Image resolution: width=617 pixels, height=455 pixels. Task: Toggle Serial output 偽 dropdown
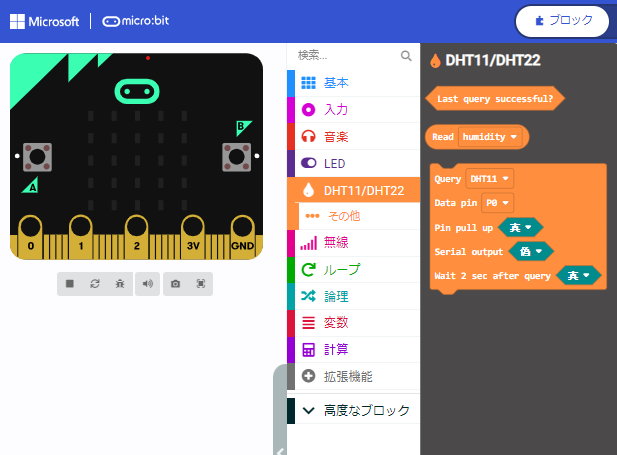(x=531, y=252)
